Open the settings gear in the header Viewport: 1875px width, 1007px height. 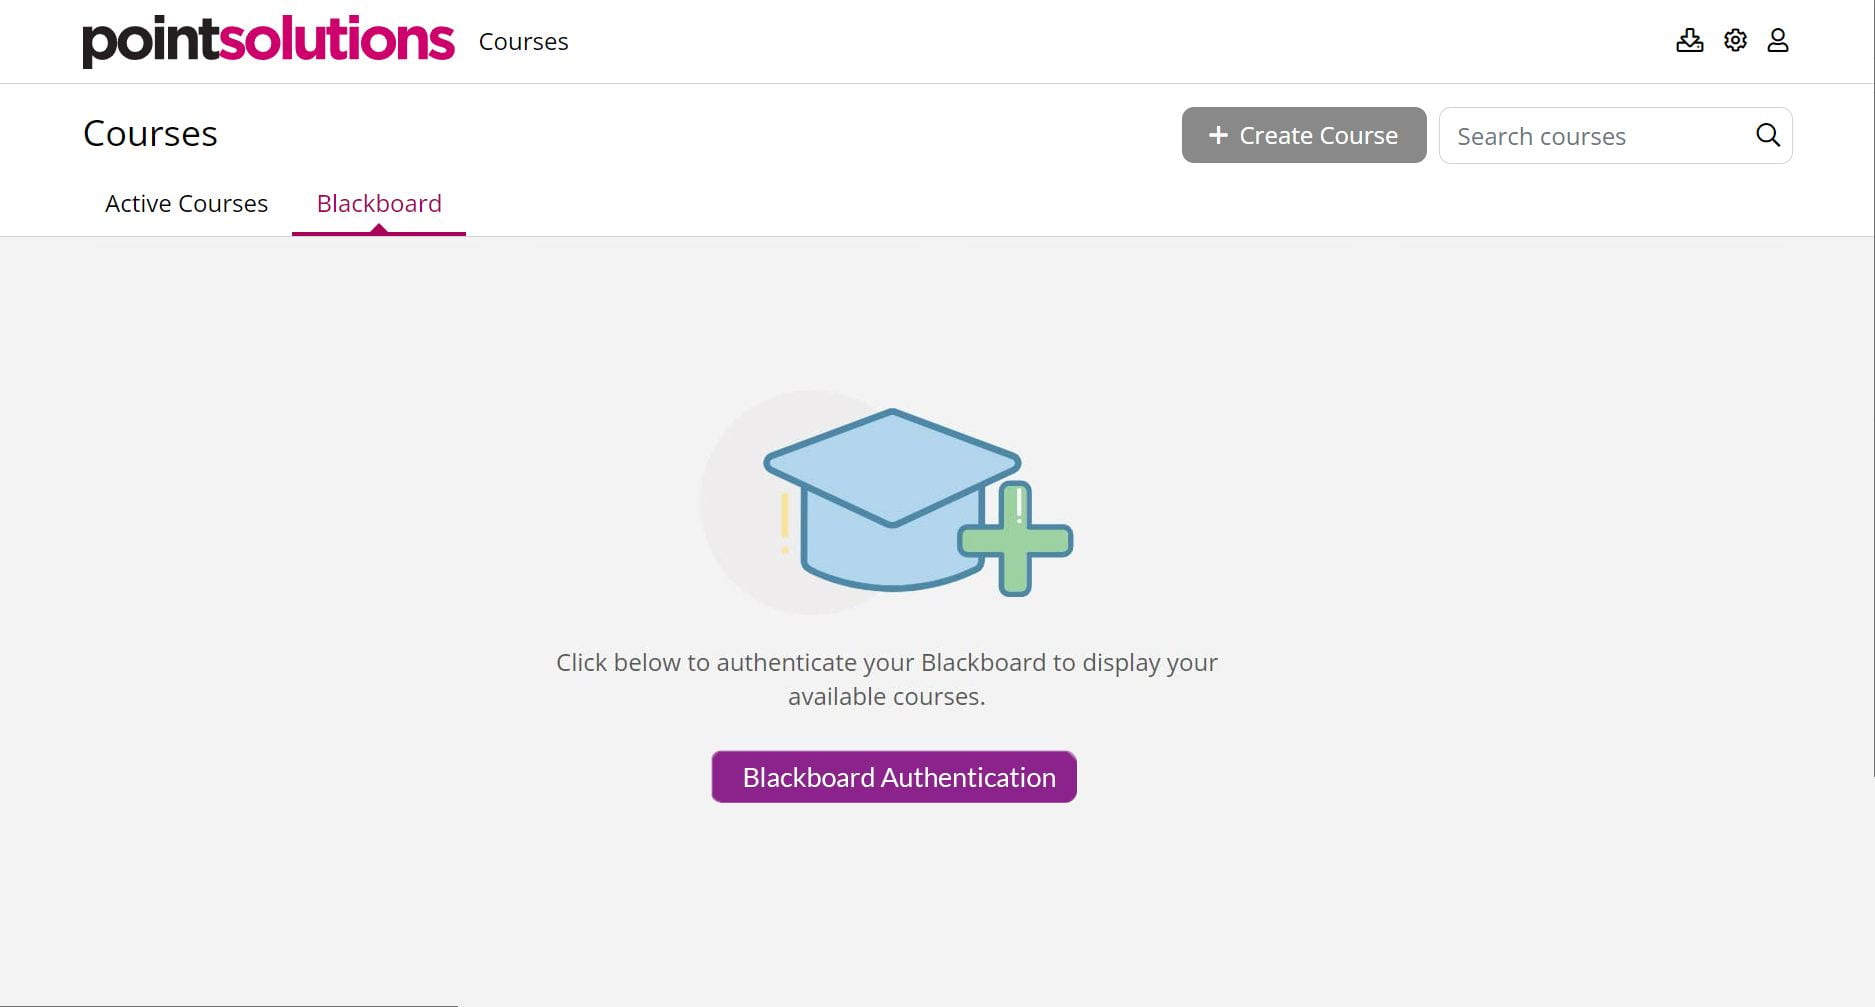1735,40
